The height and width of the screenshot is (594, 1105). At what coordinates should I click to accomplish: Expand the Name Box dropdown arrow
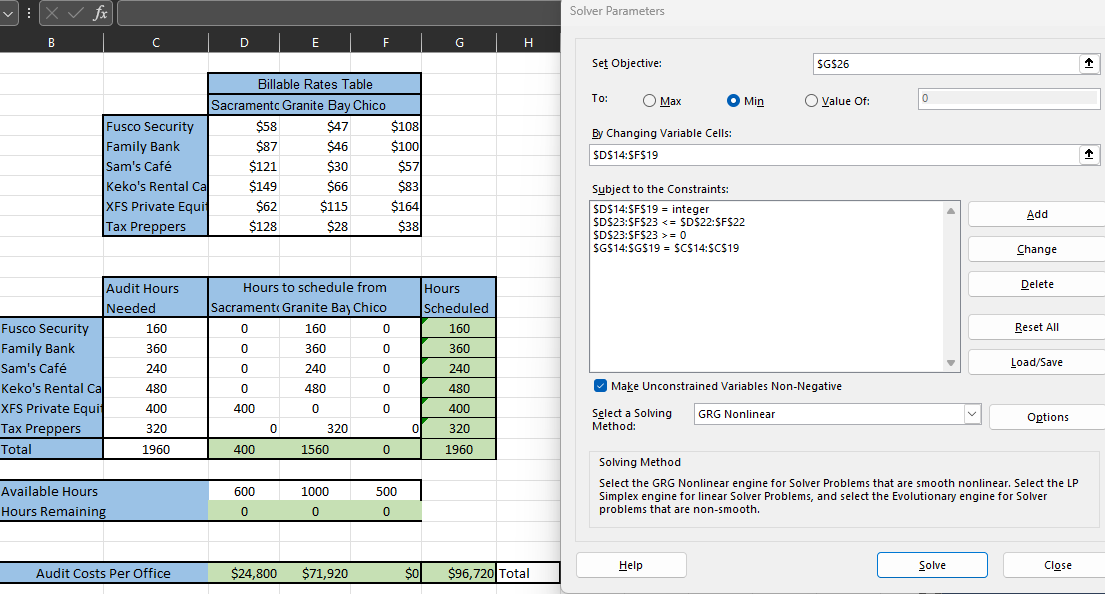pos(8,13)
